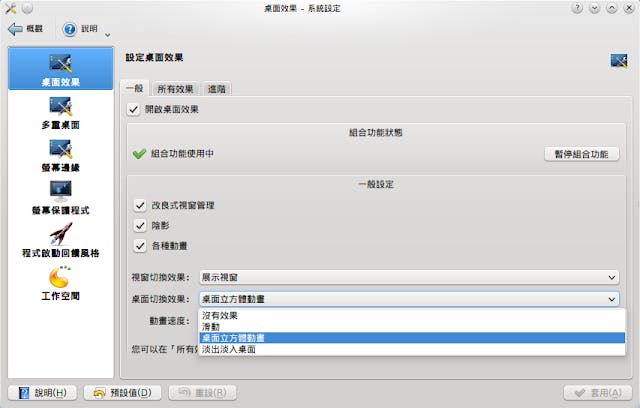
Task: Click the round pin button in title bar
Action: tap(27, 8)
